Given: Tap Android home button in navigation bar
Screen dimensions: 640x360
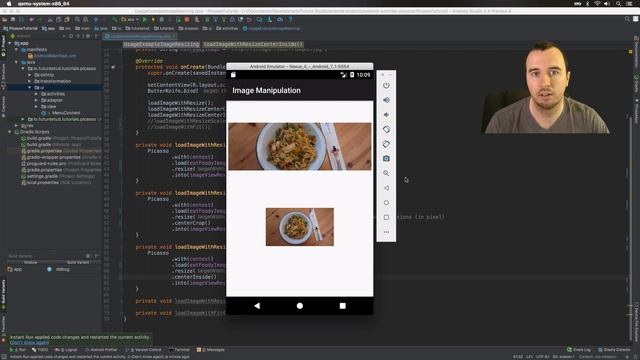Looking at the screenshot, I should coord(300,306).
